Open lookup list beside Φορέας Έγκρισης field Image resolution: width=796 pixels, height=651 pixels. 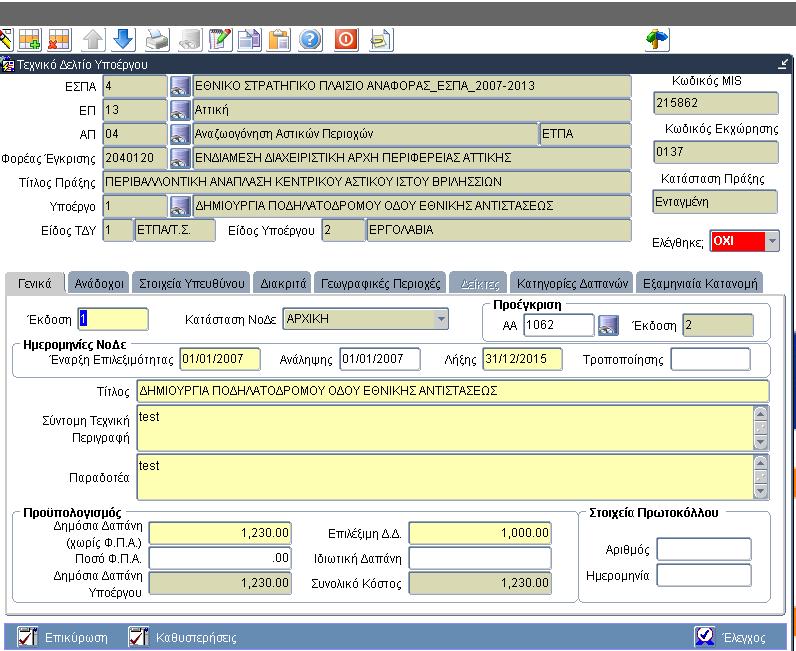click(180, 158)
